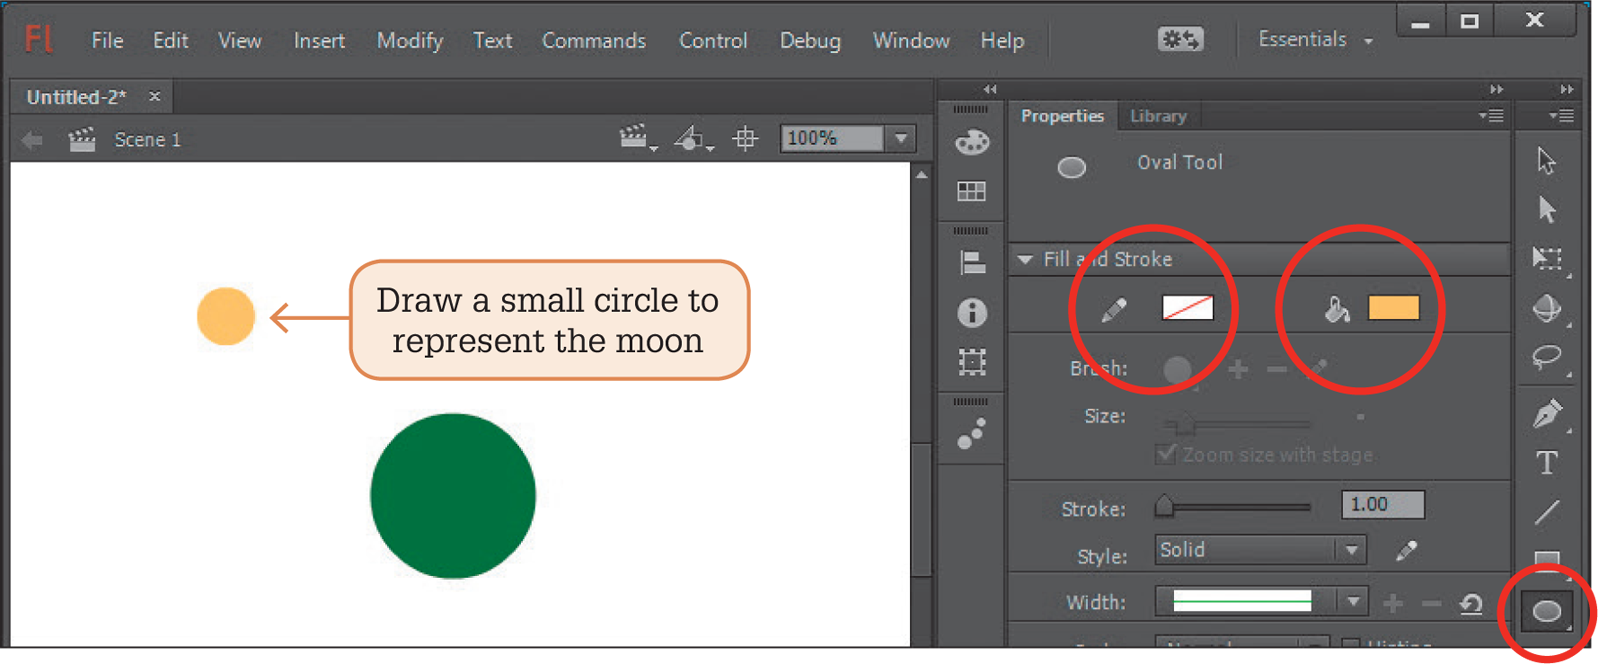The image size is (1598, 664).
Task: Click the Edit Symbols button
Action: 693,138
